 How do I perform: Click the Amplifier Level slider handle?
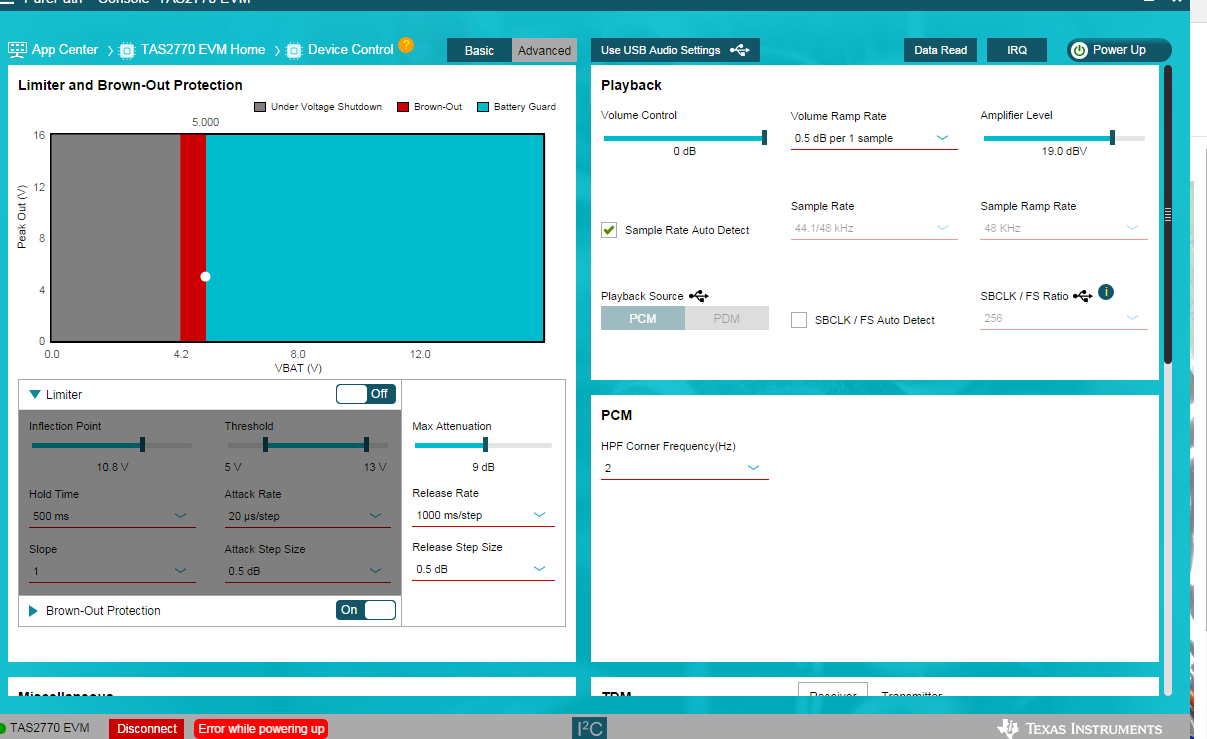[x=1112, y=138]
